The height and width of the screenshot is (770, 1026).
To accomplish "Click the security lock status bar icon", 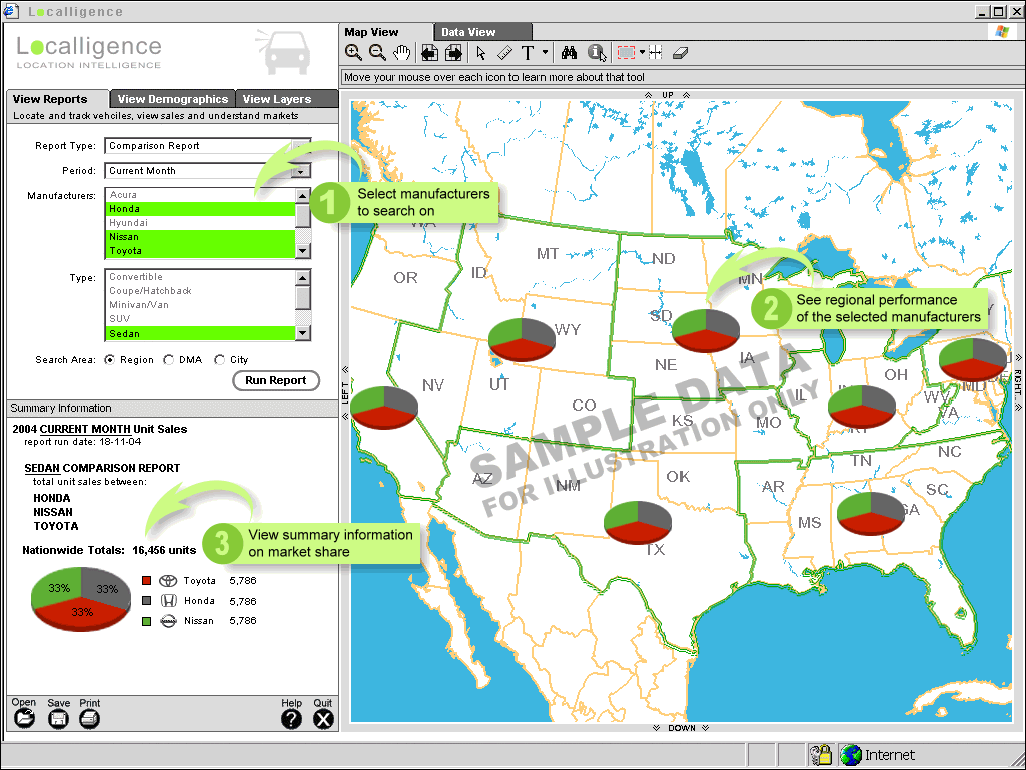I will click(821, 755).
